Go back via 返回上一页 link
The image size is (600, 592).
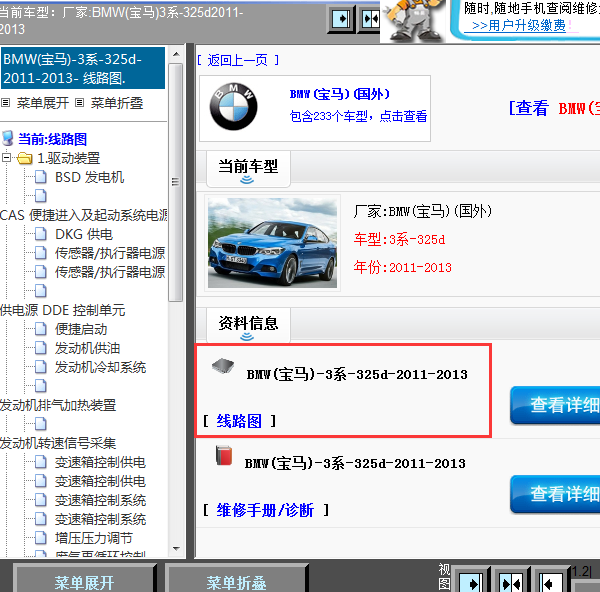click(237, 60)
